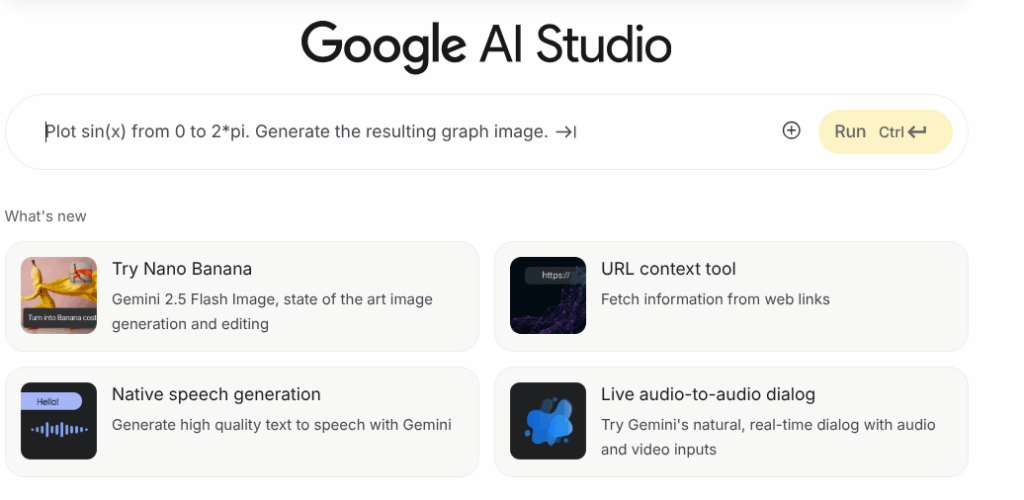Click the plus attachment icon in prompt box
This screenshot has height=500, width=1024.
coord(791,131)
